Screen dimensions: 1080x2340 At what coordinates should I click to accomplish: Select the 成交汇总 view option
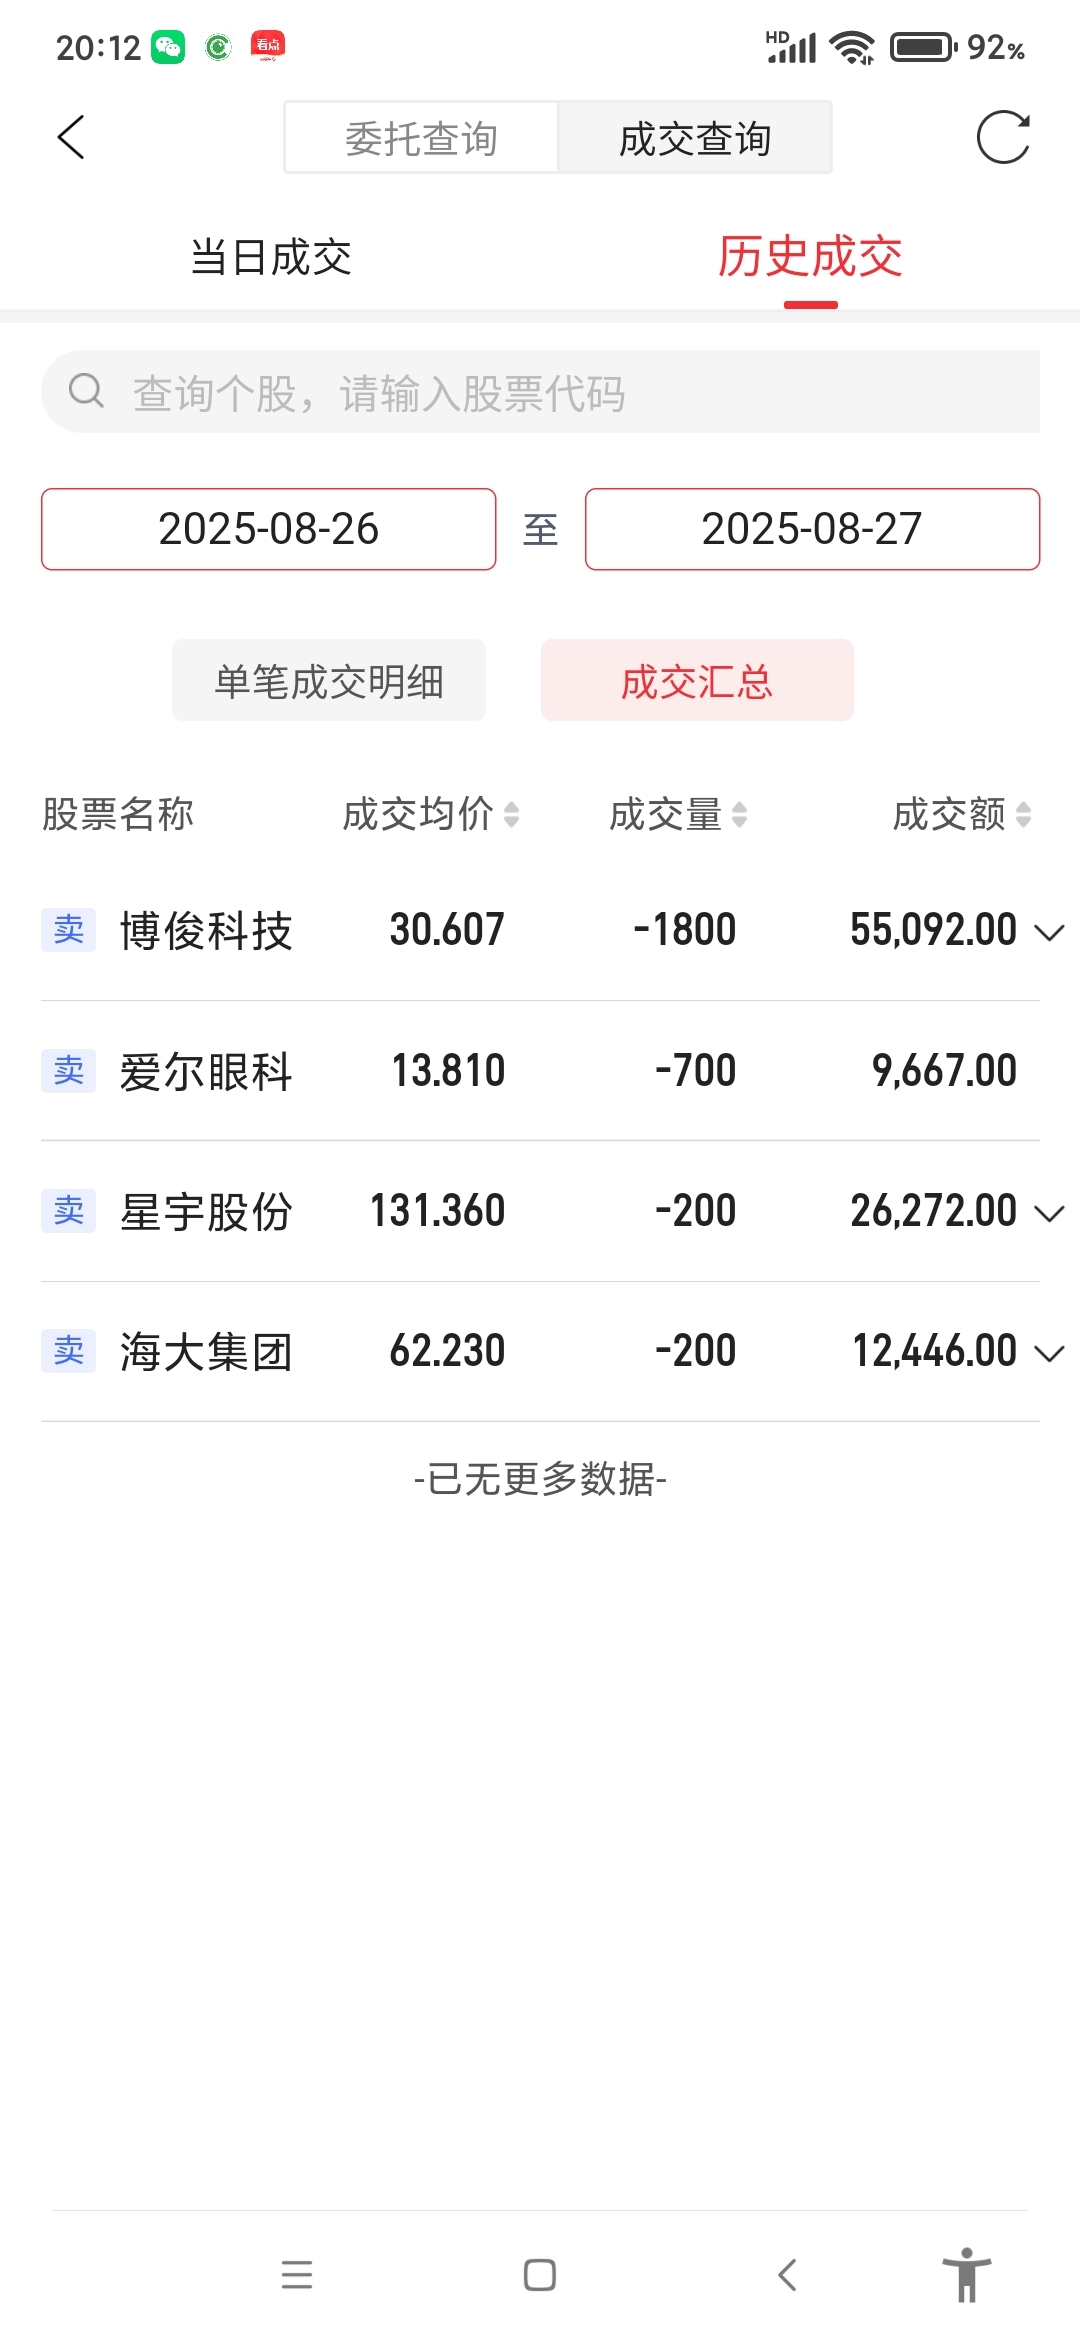[697, 680]
